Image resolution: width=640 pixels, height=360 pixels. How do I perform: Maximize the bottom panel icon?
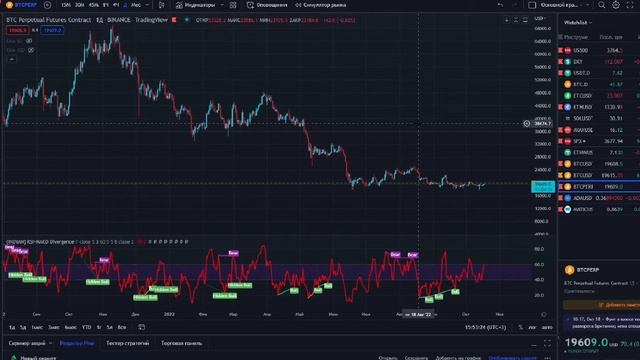point(547,344)
